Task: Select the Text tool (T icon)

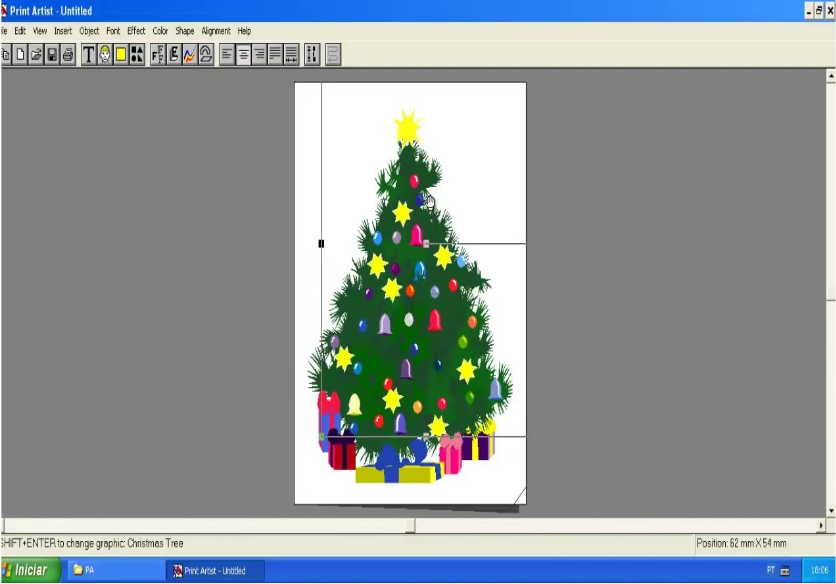Action: [89, 54]
